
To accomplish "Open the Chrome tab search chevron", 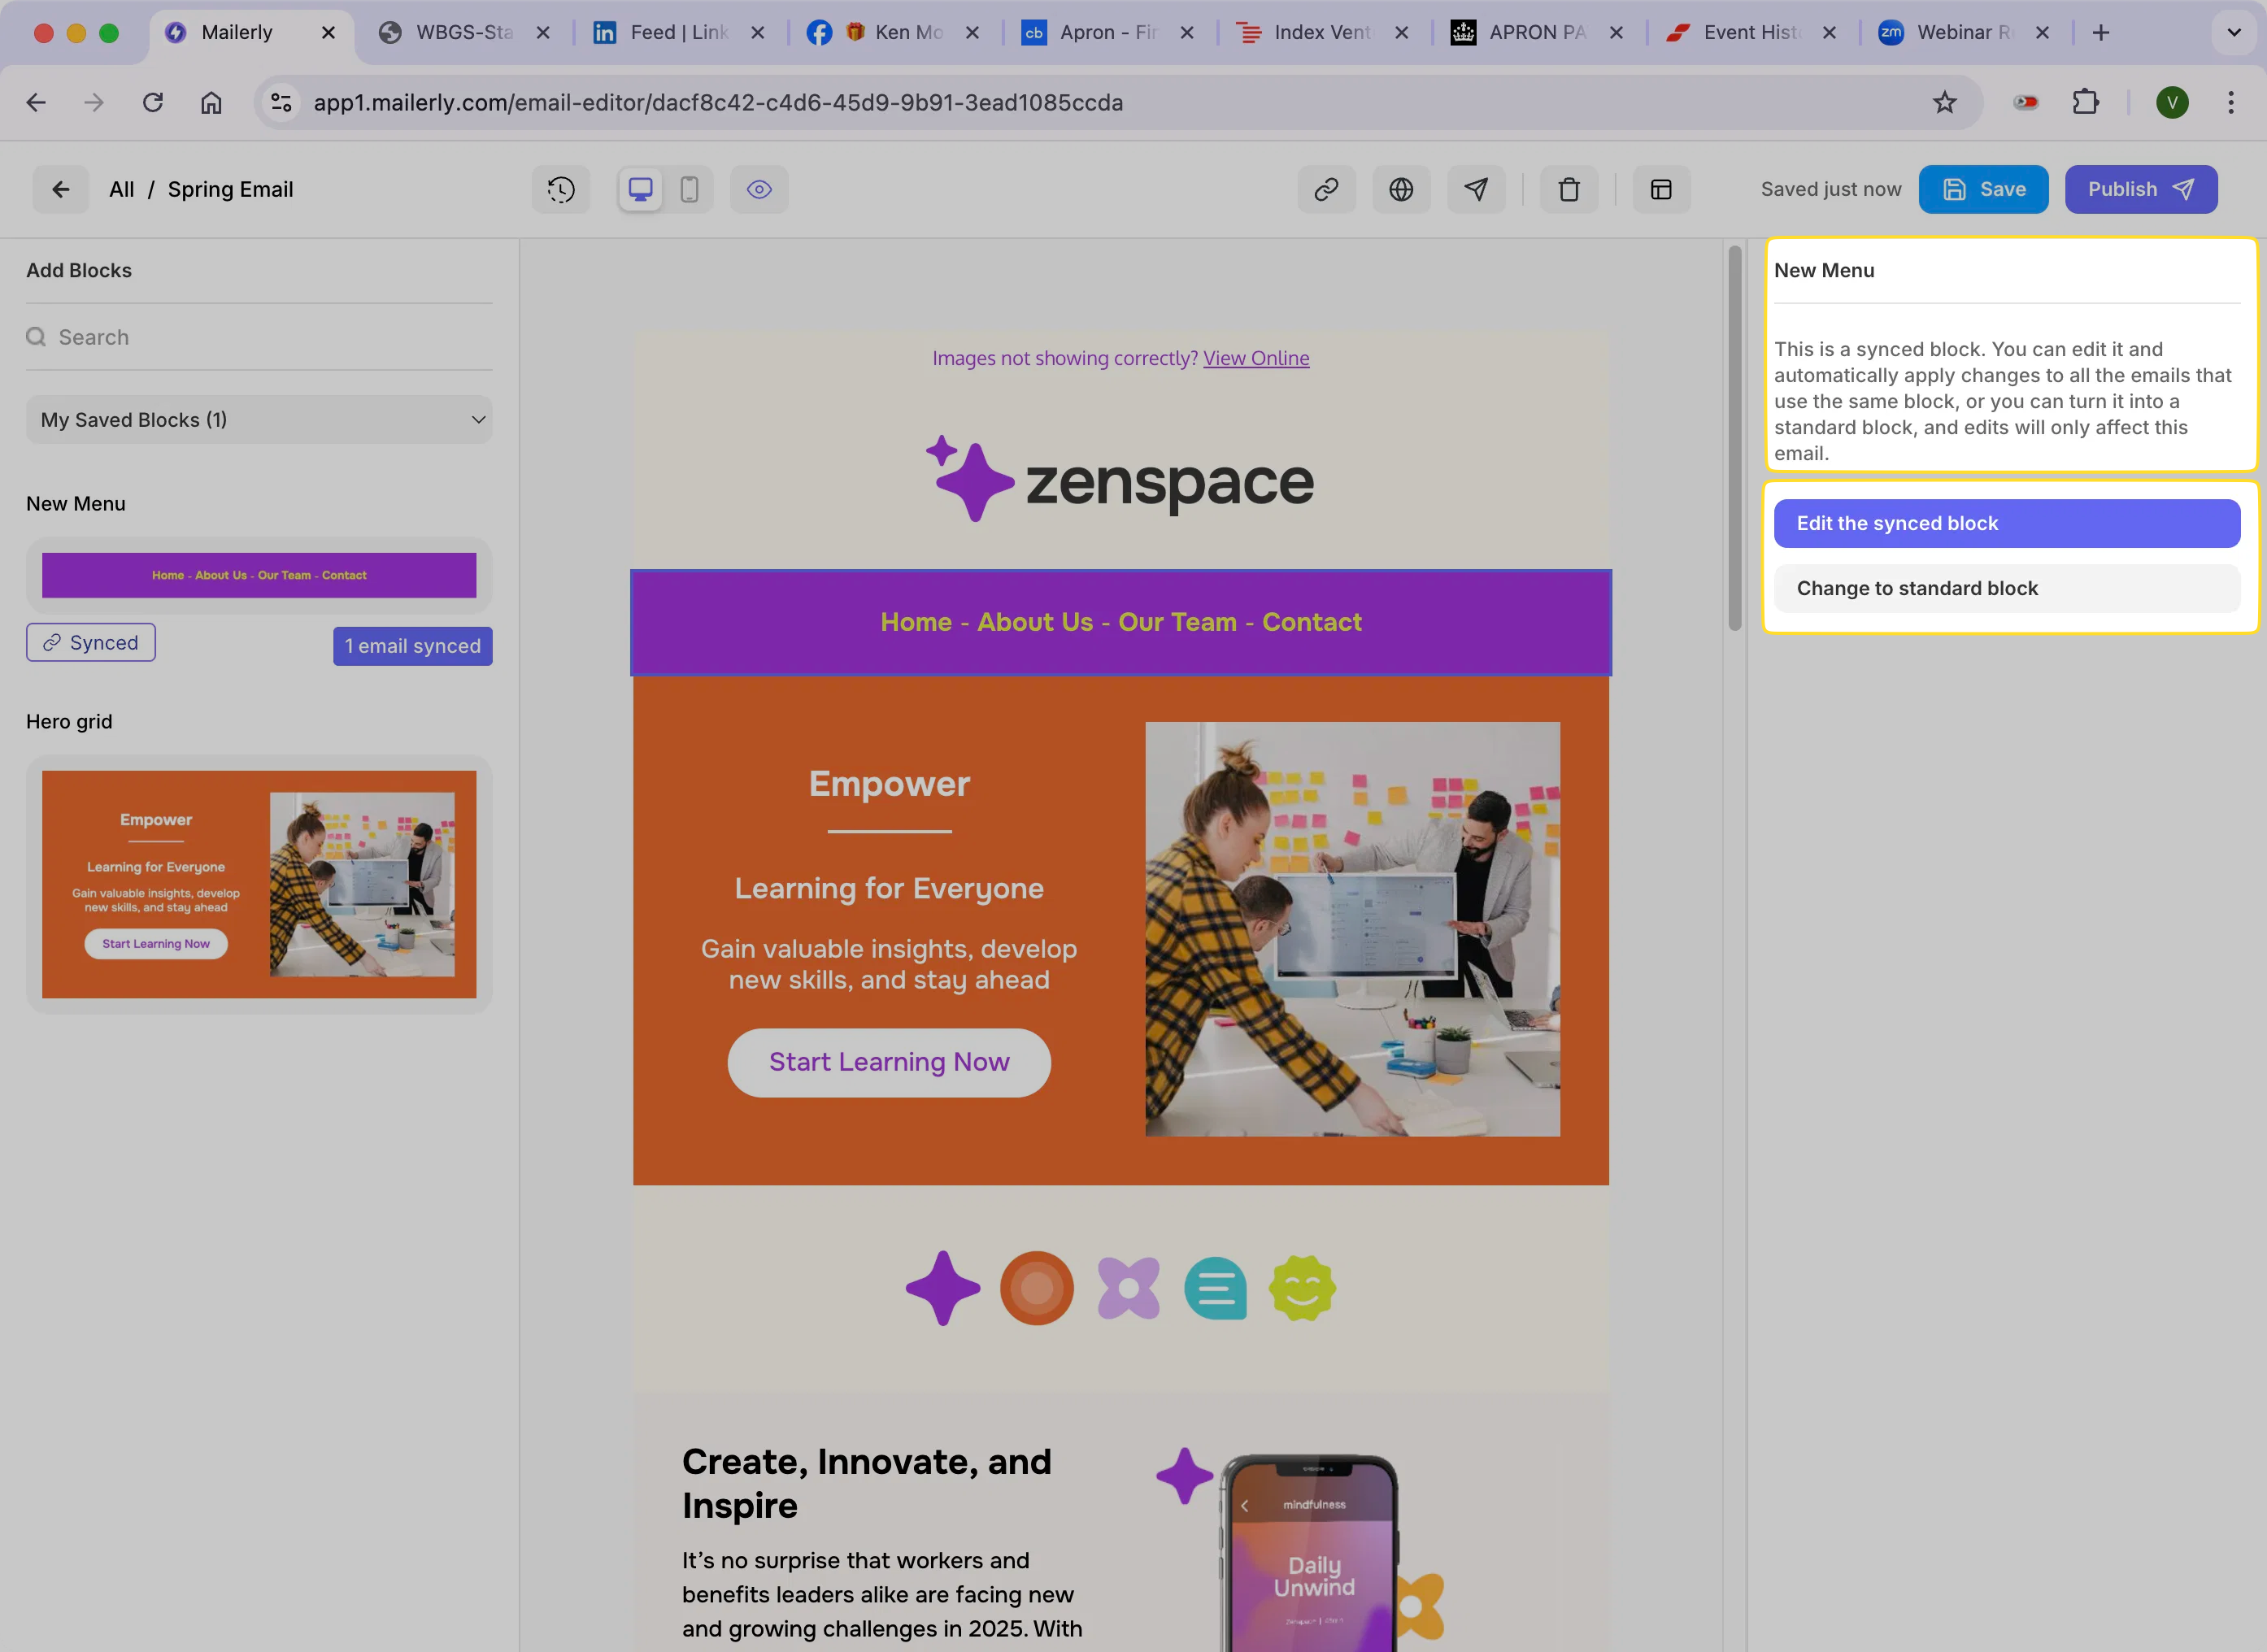I will [x=2233, y=32].
